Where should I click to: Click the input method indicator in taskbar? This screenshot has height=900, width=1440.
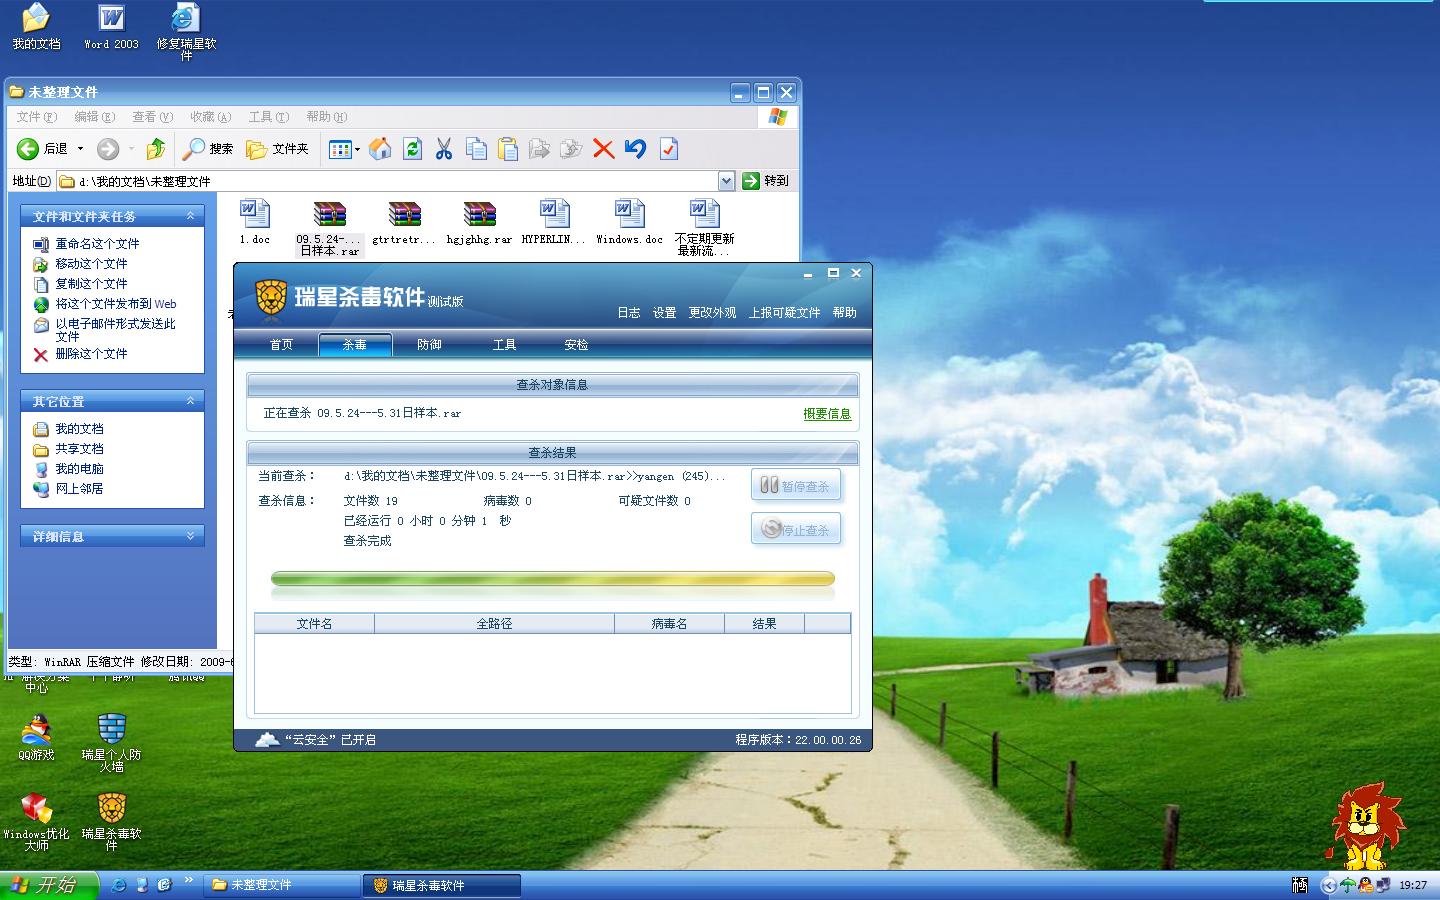1299,885
